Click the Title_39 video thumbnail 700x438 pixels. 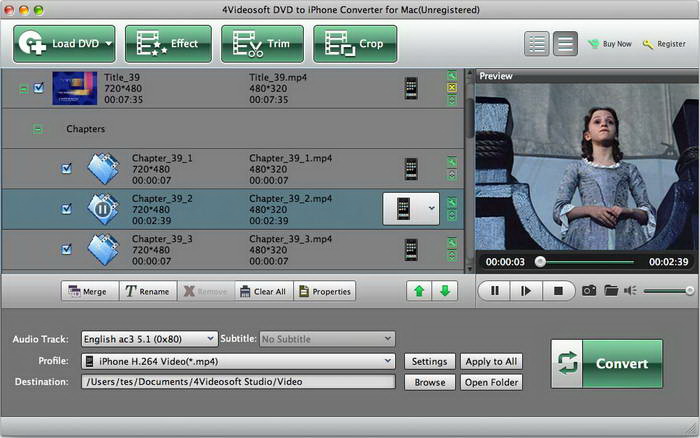click(75, 88)
